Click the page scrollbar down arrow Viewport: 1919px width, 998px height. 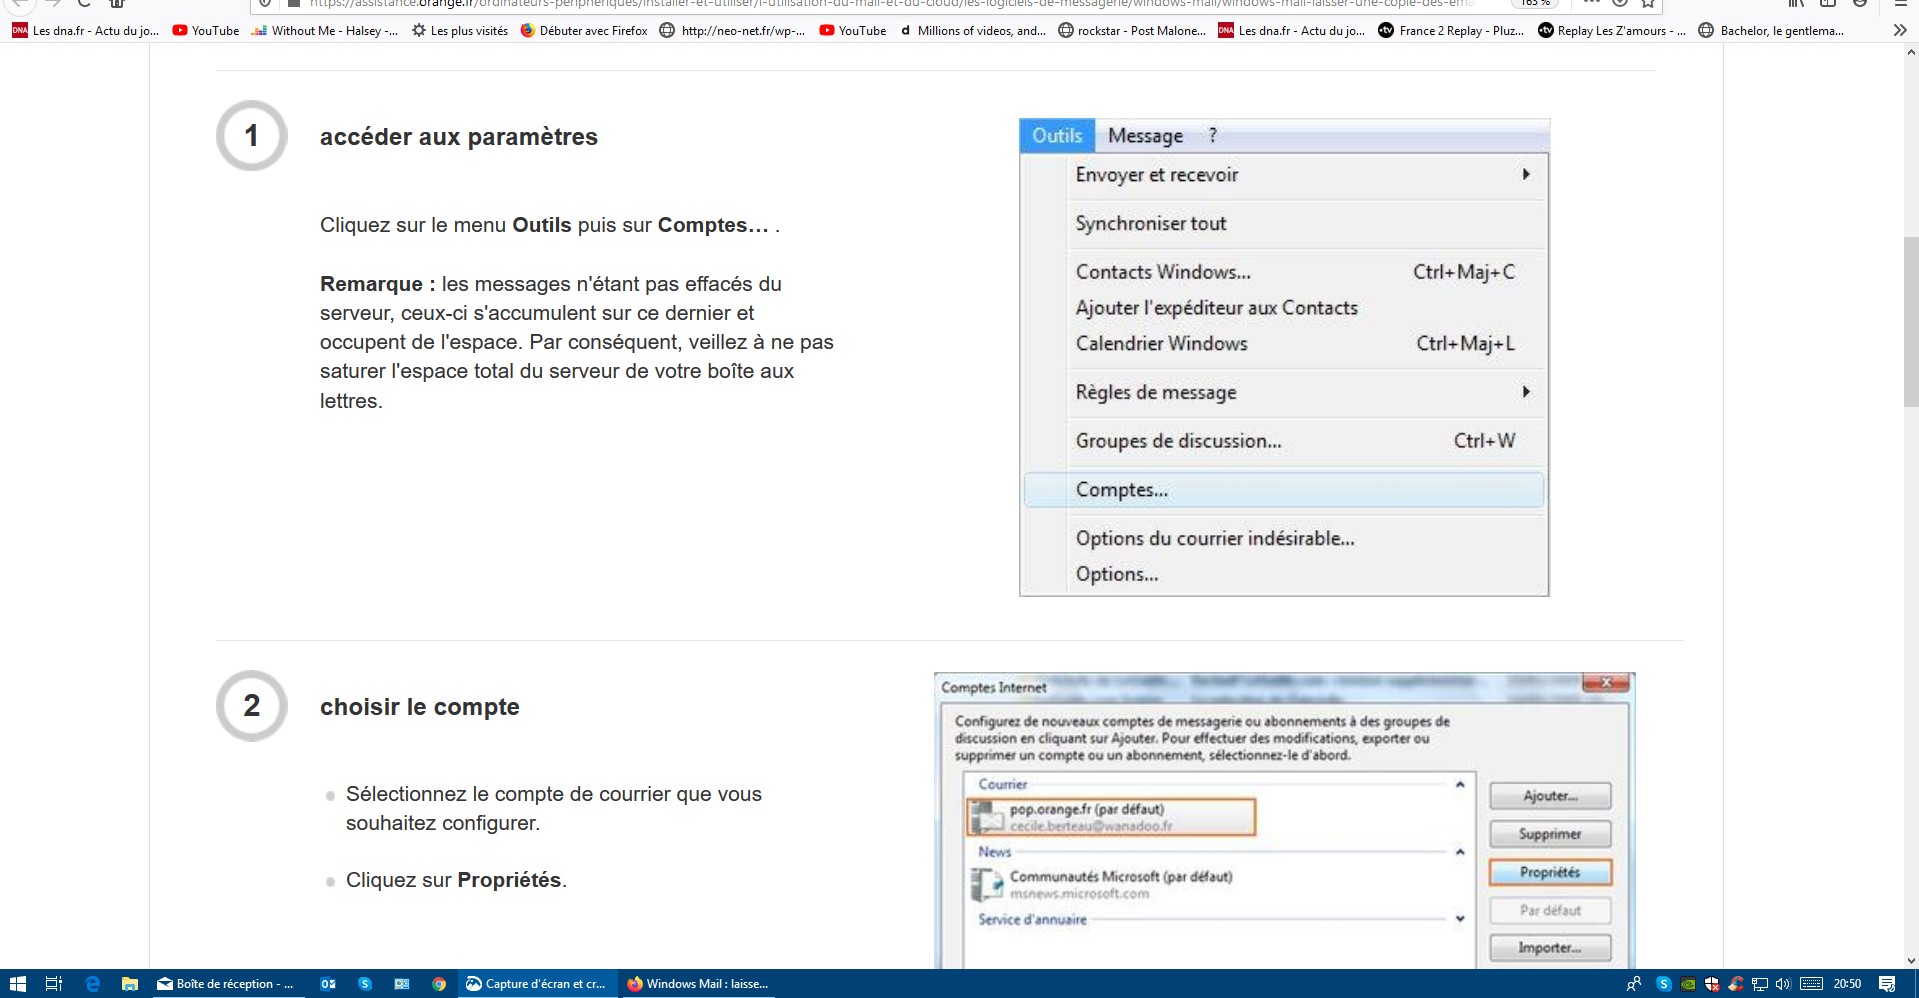(1911, 960)
